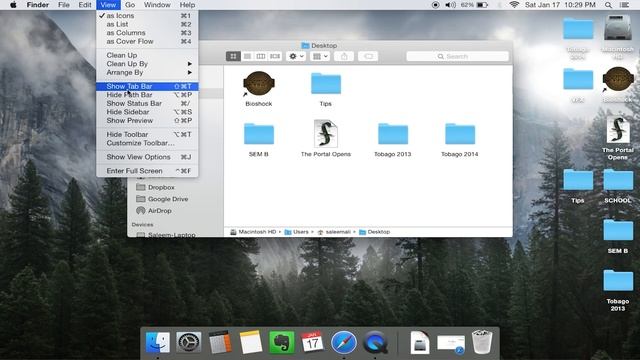Screen dimensions: 640x360
Task: Switch Finder window to icon view
Action: coord(233,56)
